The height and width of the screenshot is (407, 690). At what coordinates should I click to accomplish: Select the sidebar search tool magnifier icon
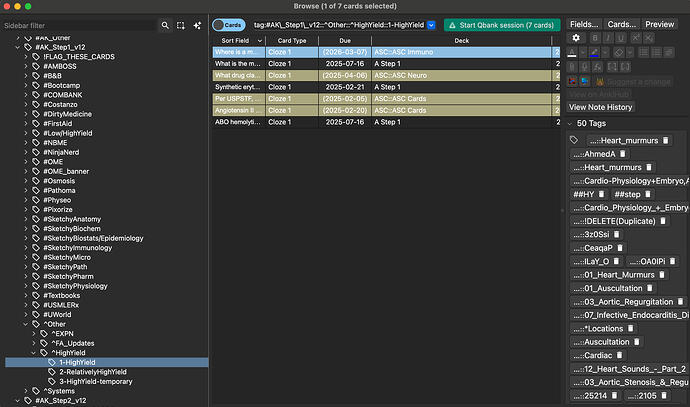(x=165, y=26)
